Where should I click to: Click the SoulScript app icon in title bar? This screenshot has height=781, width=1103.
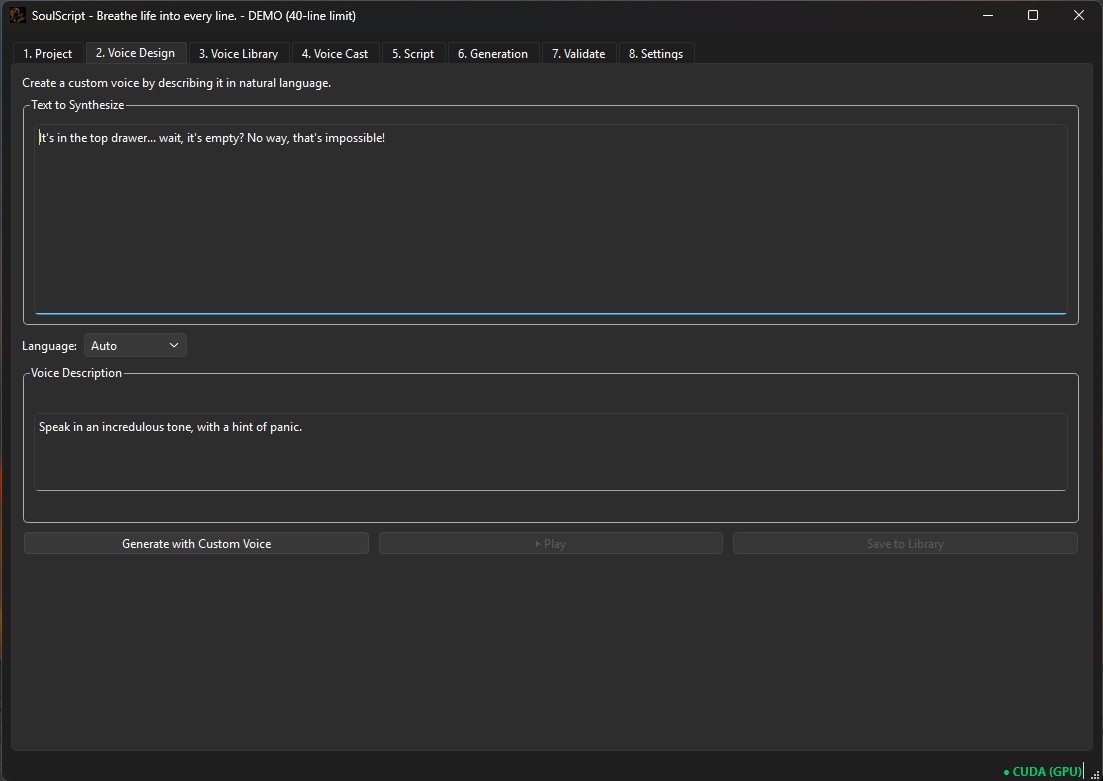point(18,15)
